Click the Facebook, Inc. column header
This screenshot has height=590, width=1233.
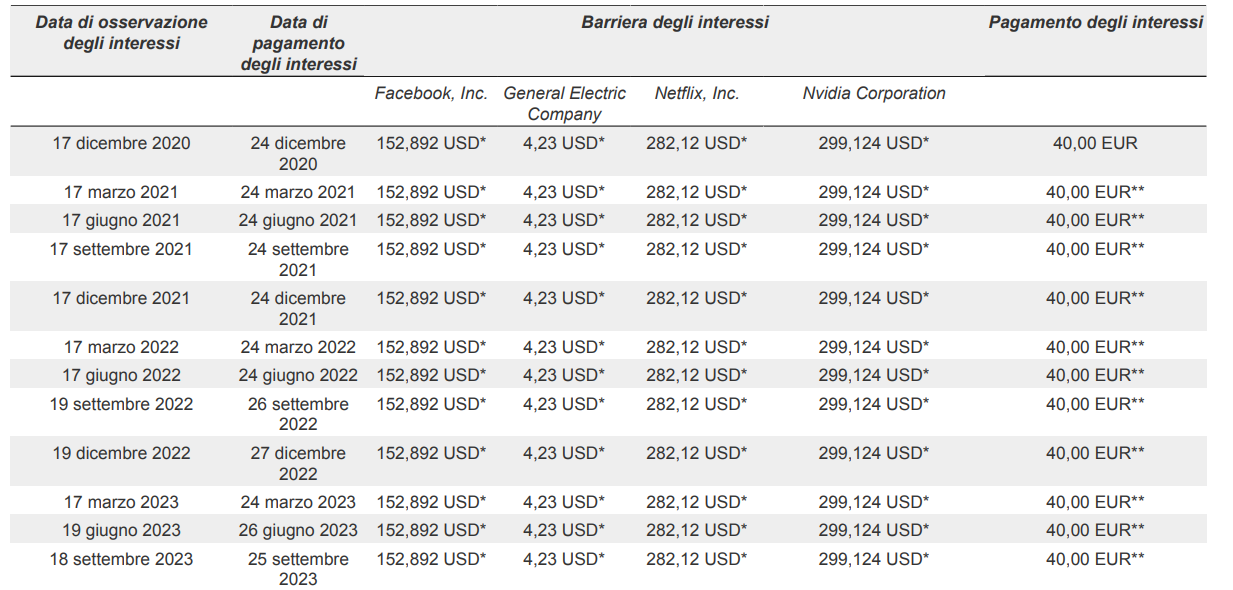click(x=431, y=93)
